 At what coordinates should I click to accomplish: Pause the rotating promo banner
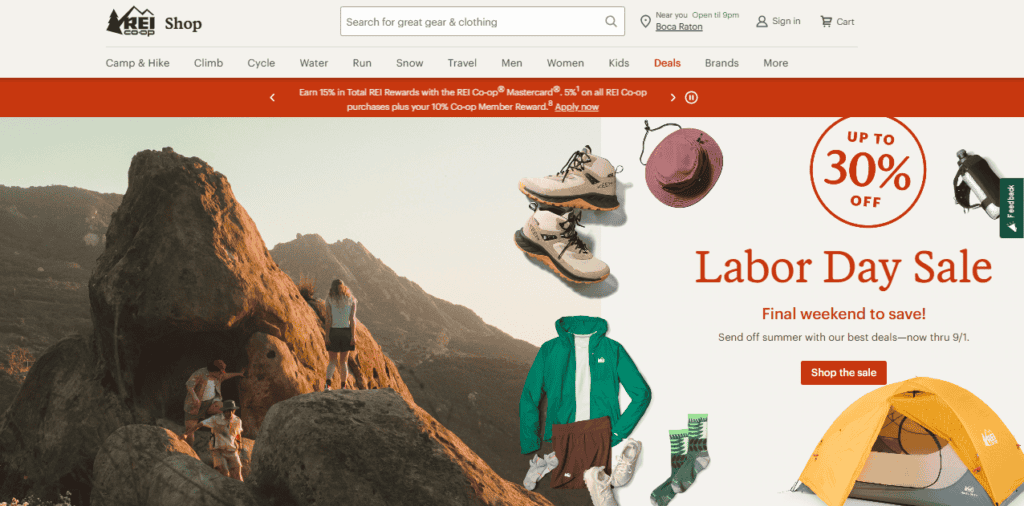[692, 98]
